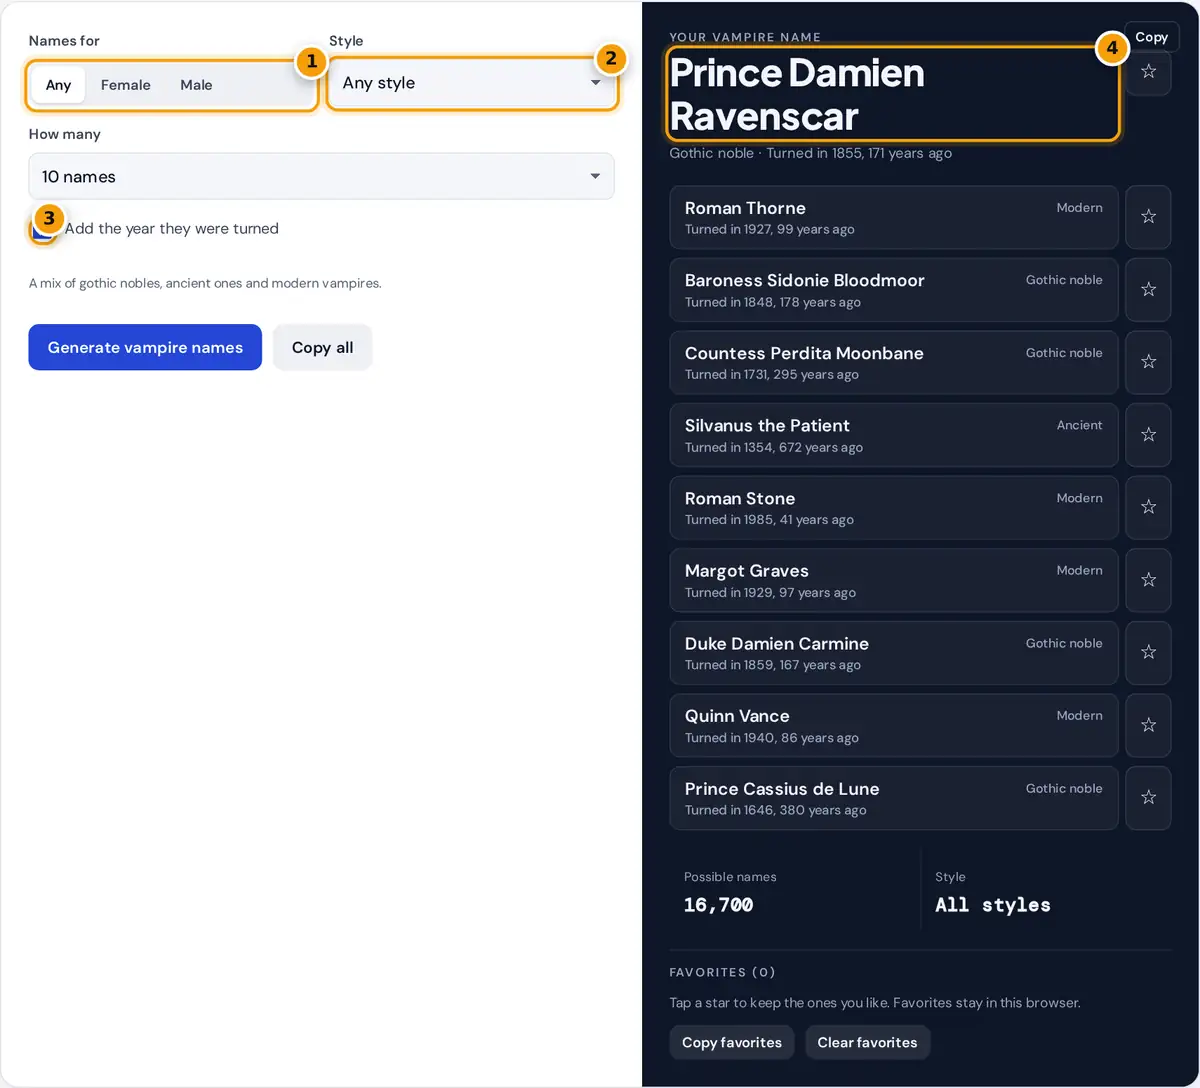The image size is (1200, 1088).
Task: Favorite Prince Cassius de Lune
Action: pos(1148,797)
